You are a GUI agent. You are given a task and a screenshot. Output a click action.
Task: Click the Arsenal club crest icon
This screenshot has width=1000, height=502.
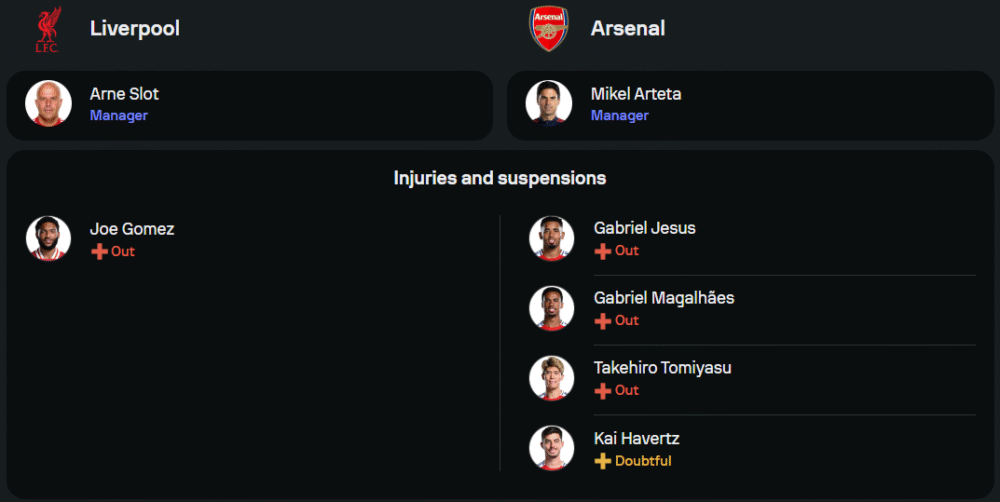(549, 28)
